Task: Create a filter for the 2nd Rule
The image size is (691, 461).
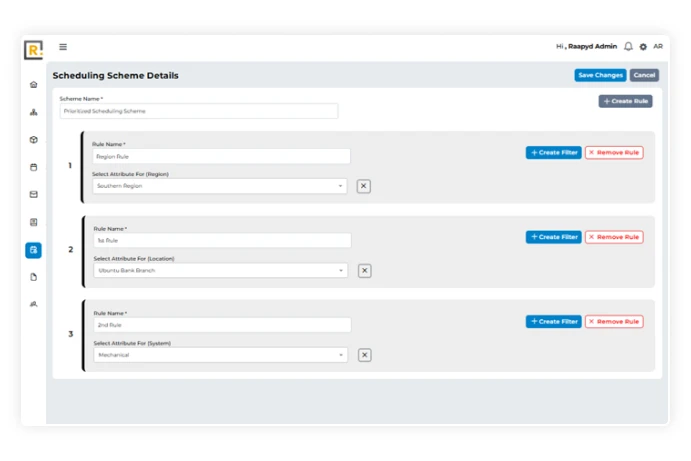Action: [x=553, y=322]
